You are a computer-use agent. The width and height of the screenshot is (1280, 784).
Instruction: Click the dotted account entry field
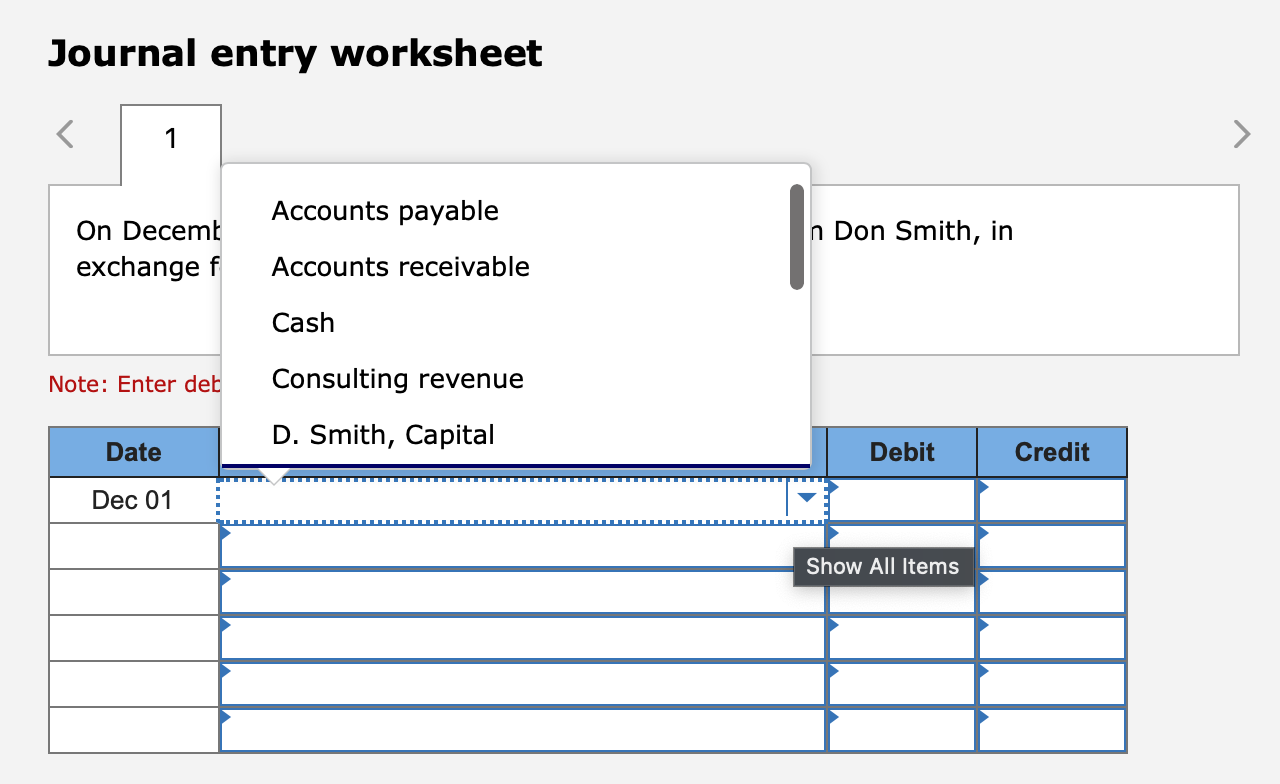pos(500,500)
